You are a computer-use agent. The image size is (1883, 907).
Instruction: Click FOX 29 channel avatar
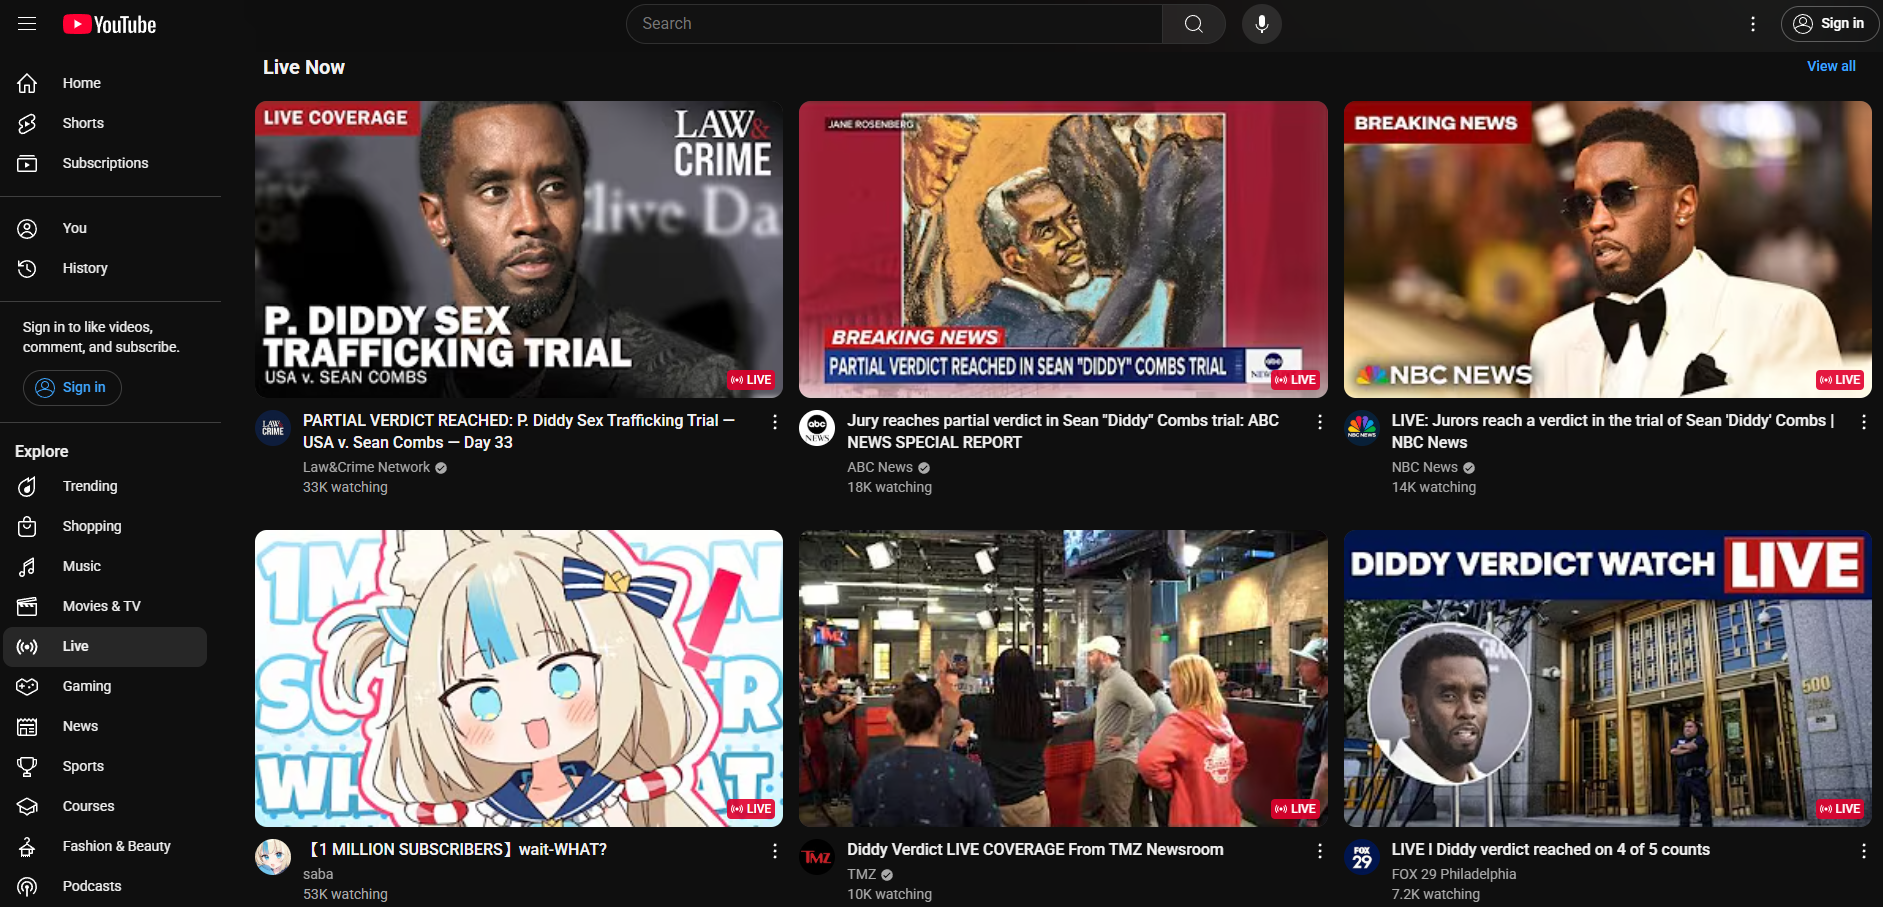coord(1362,857)
